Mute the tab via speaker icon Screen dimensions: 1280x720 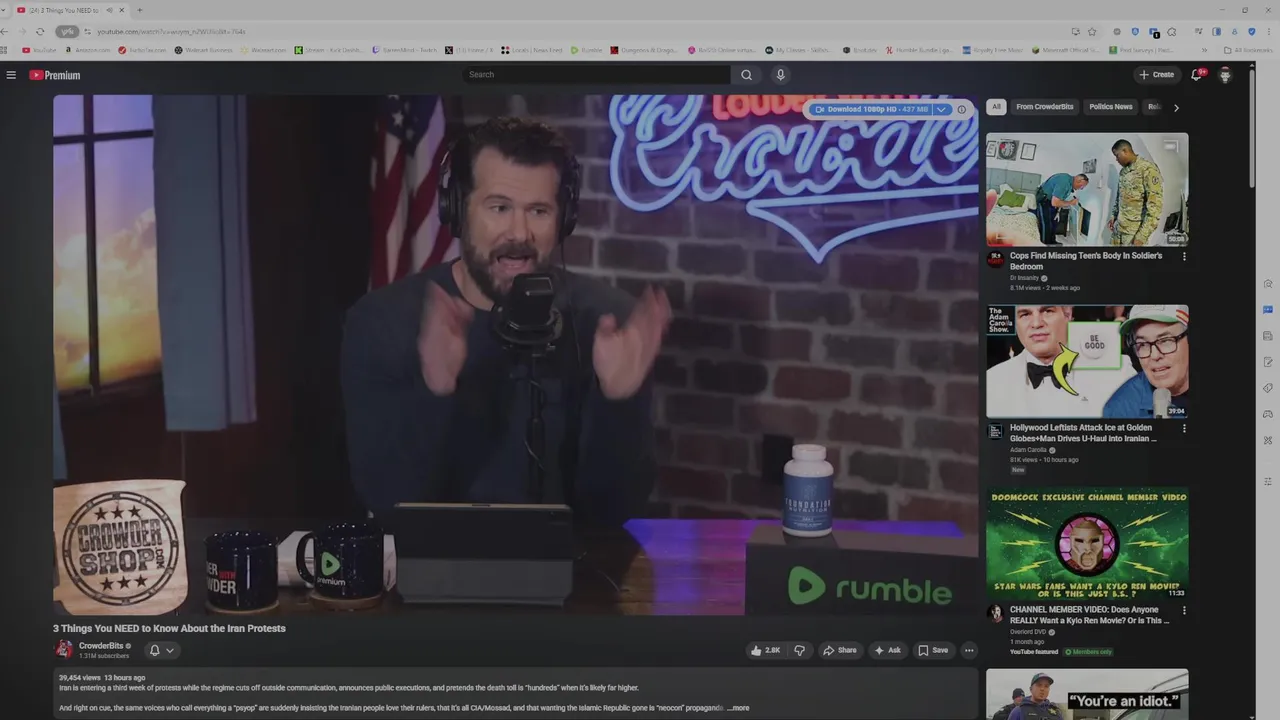click(109, 10)
